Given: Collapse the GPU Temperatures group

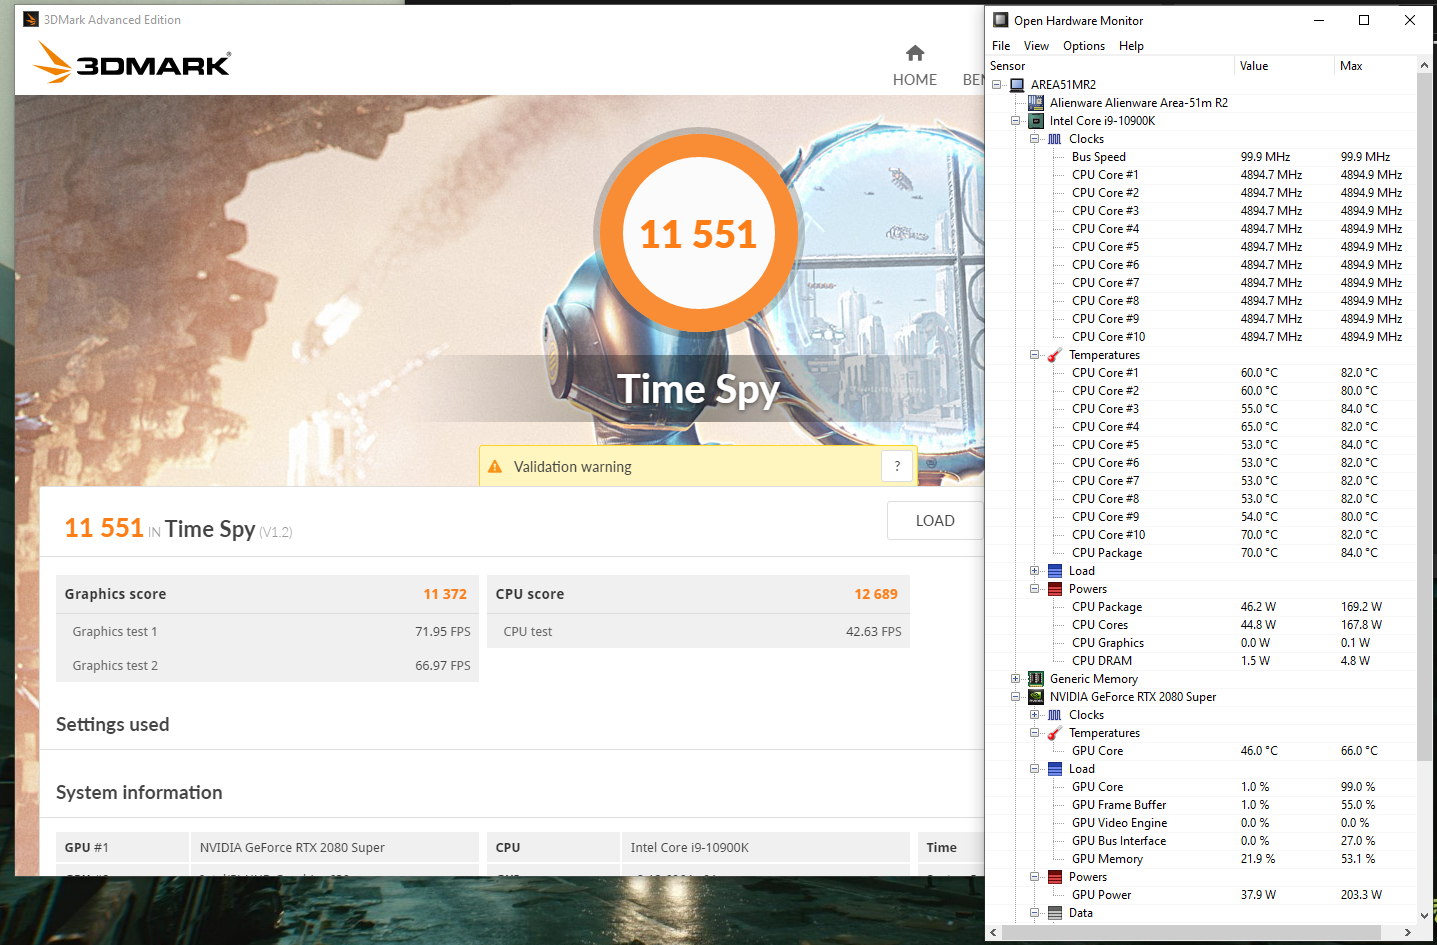Looking at the screenshot, I should click(x=1035, y=733).
